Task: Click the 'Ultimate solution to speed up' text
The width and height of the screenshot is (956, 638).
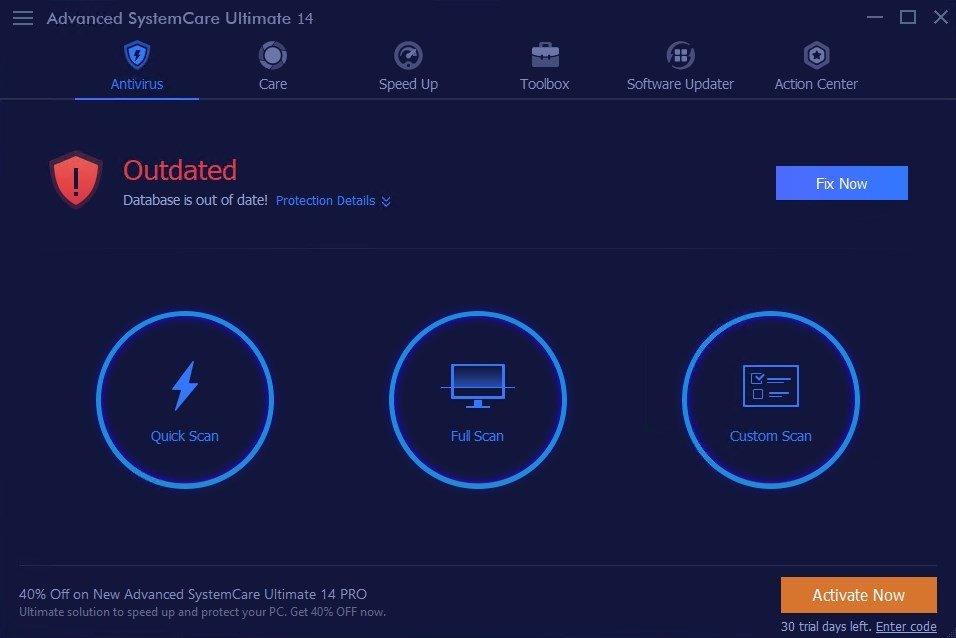Action: pos(202,612)
